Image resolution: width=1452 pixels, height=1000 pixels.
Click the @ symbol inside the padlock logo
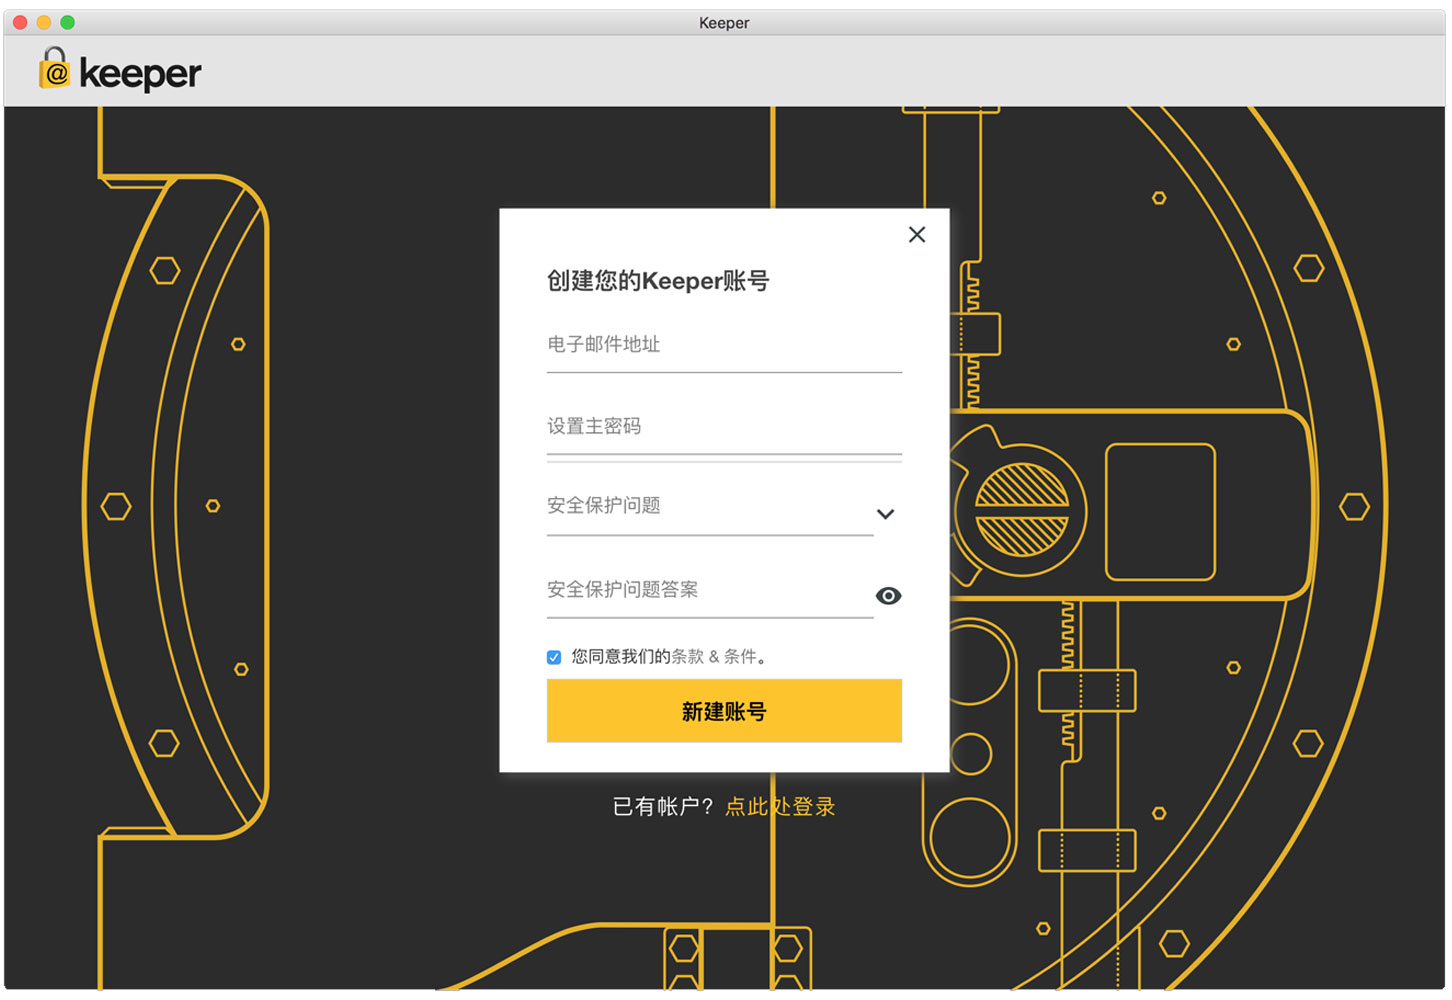(55, 75)
